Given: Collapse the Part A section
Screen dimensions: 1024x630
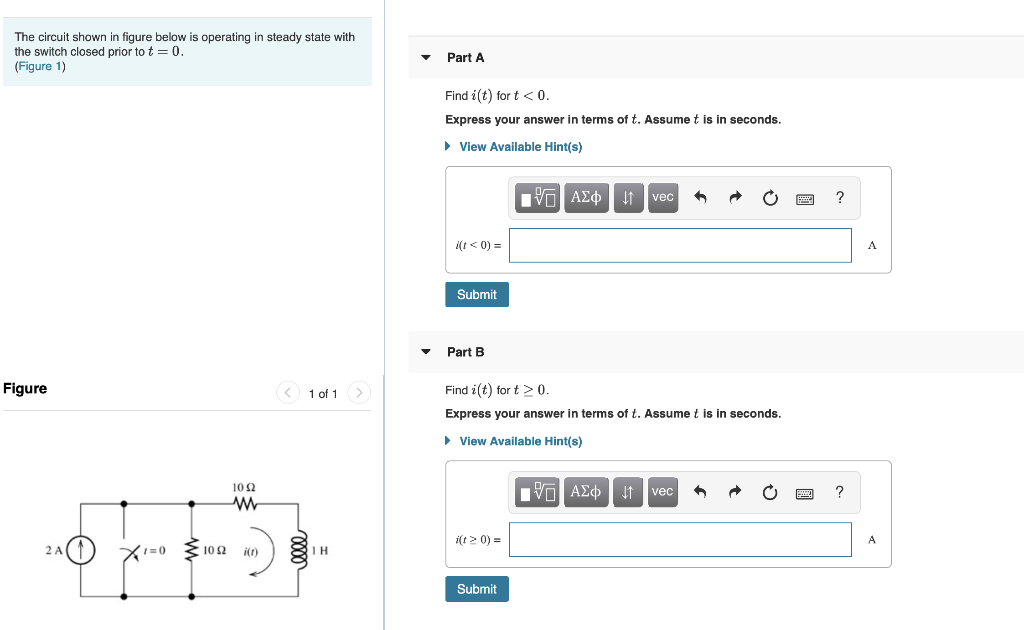Looking at the screenshot, I should coord(426,57).
